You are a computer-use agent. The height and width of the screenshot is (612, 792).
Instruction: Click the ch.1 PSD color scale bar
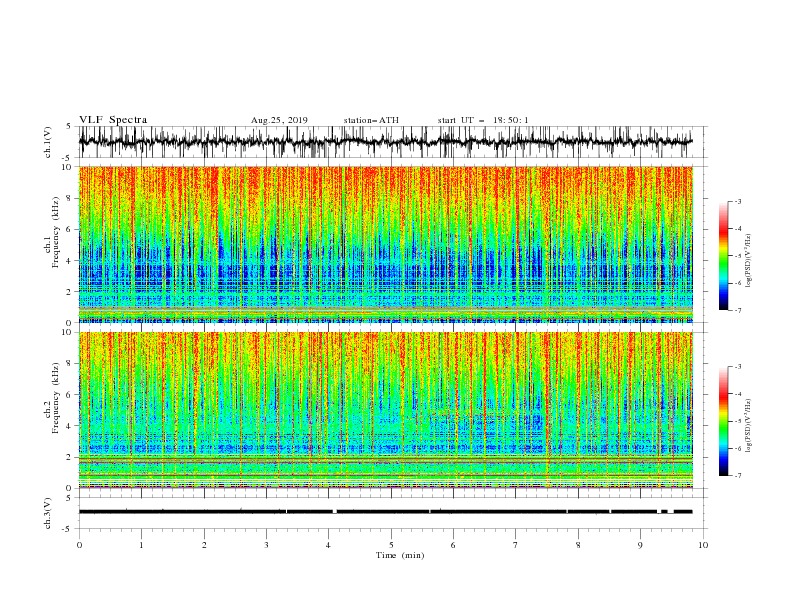click(723, 256)
